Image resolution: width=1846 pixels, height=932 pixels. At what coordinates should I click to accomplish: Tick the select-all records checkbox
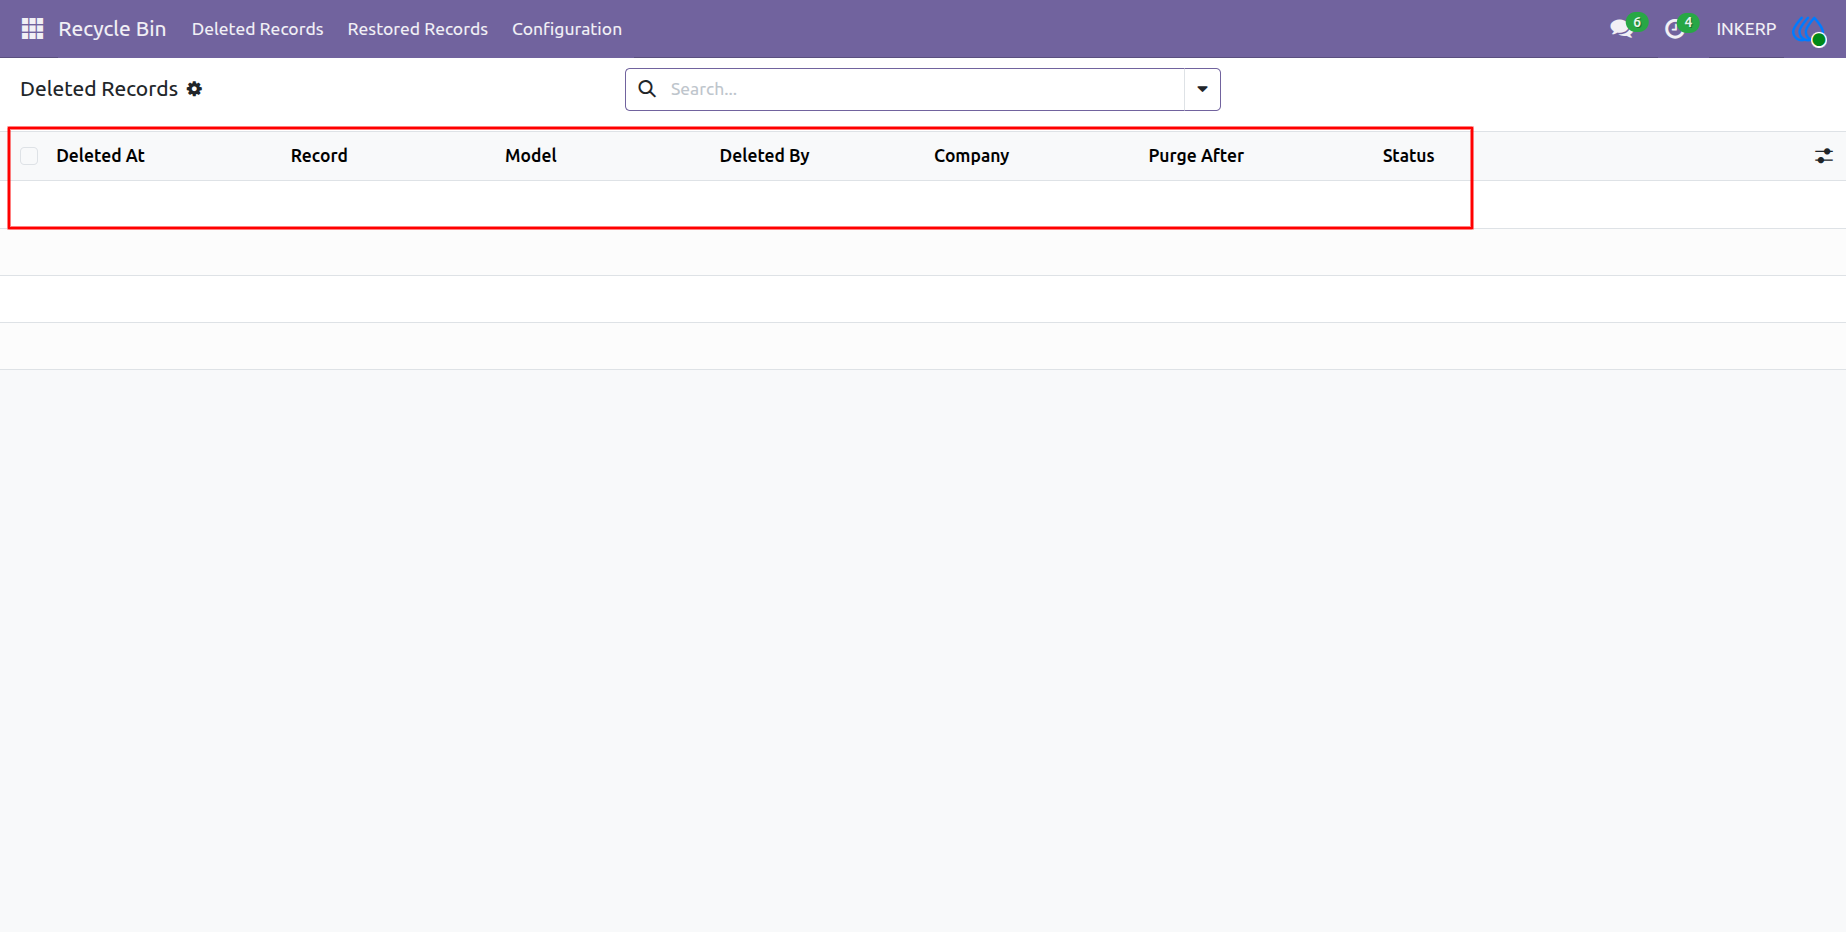[29, 156]
